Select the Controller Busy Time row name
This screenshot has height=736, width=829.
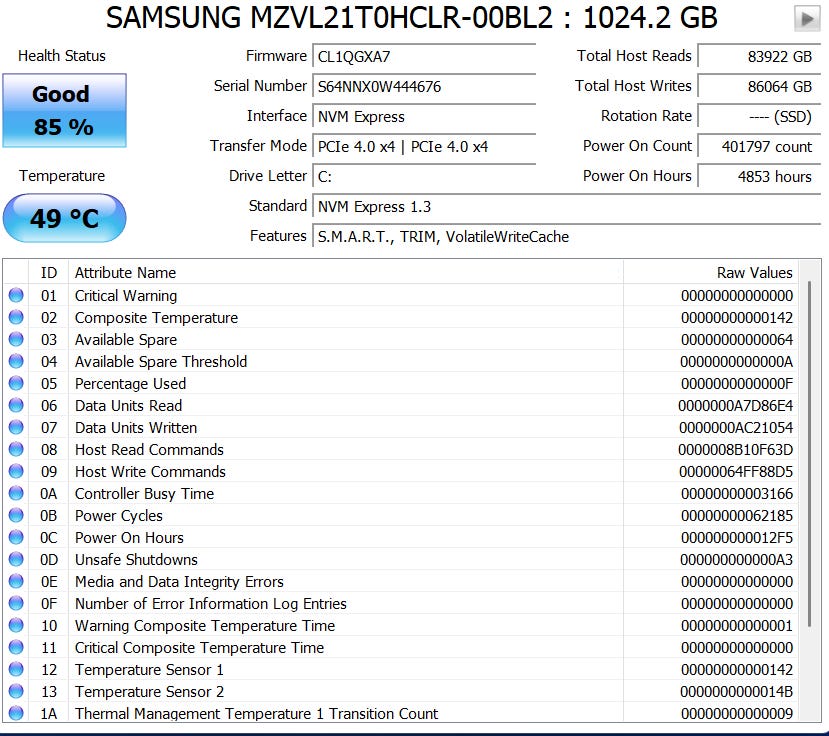144,493
